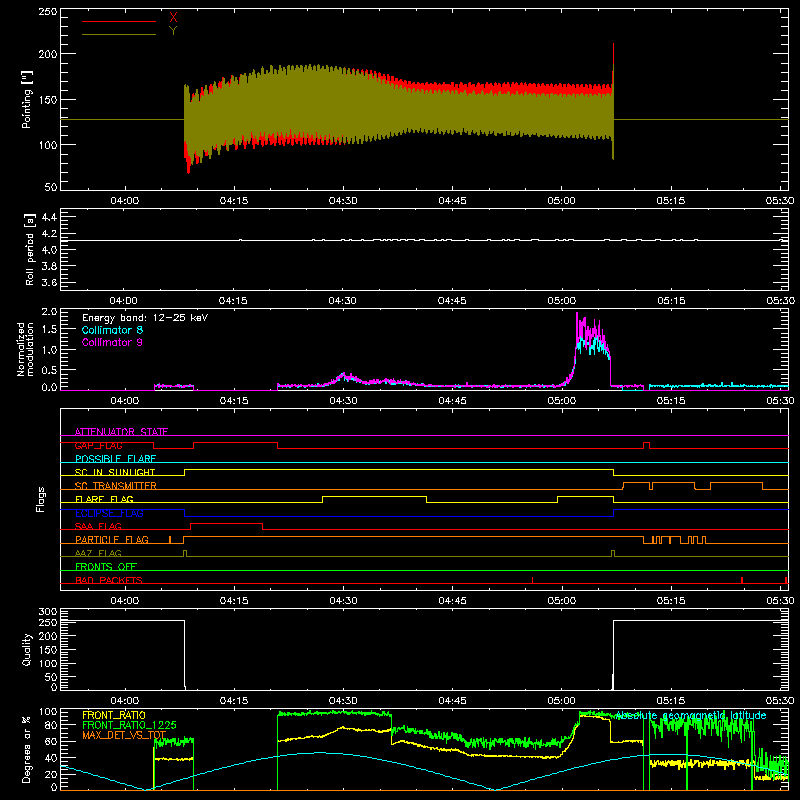This screenshot has height=800, width=800.
Task: Select the MAX_DET_VS_TOT legend entry
Action: 124,735
